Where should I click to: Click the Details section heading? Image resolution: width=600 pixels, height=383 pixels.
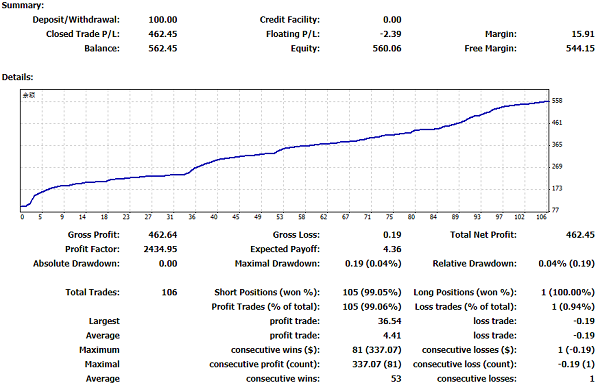(x=18, y=77)
